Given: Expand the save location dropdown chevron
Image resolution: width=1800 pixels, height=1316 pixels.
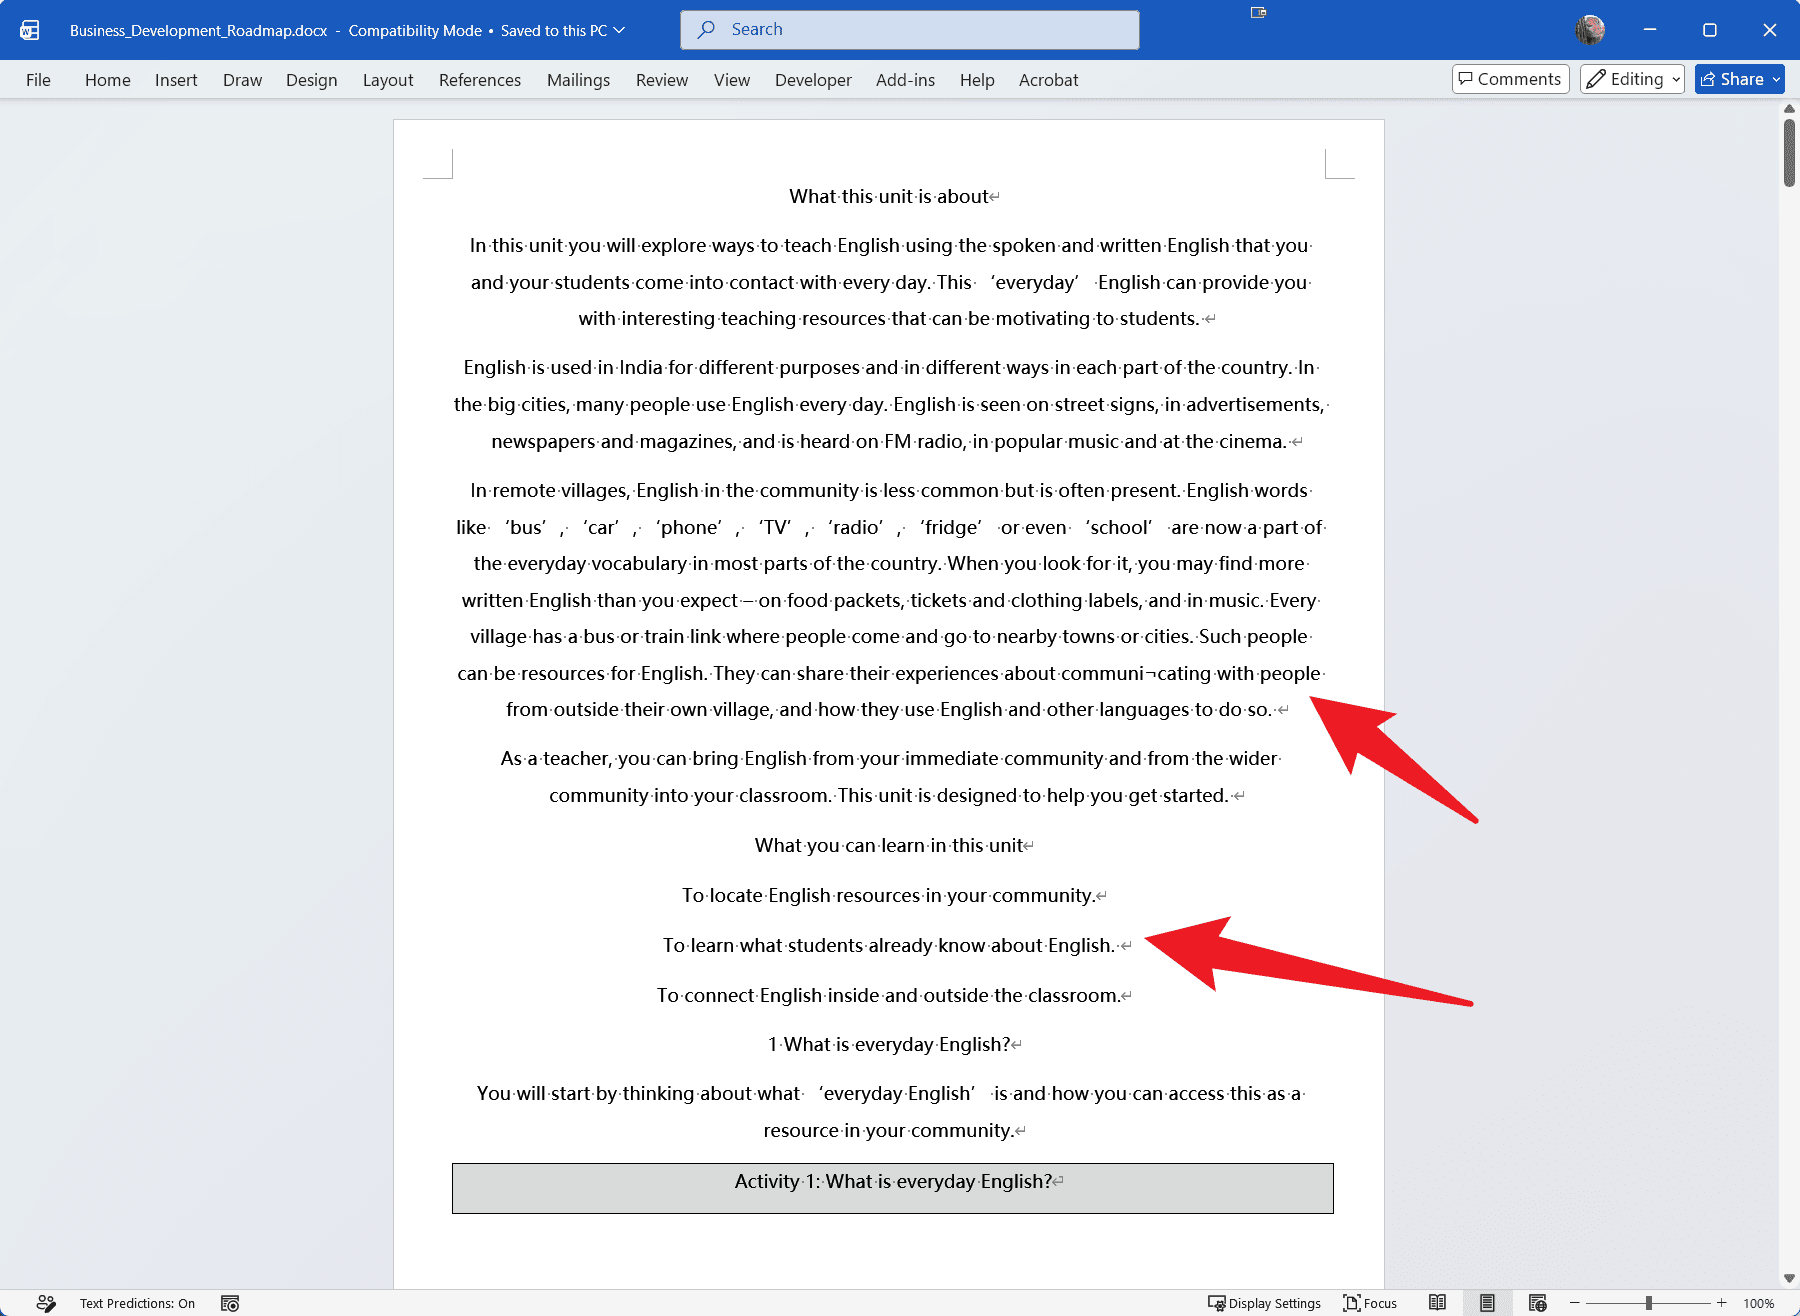Looking at the screenshot, I should tap(620, 30).
